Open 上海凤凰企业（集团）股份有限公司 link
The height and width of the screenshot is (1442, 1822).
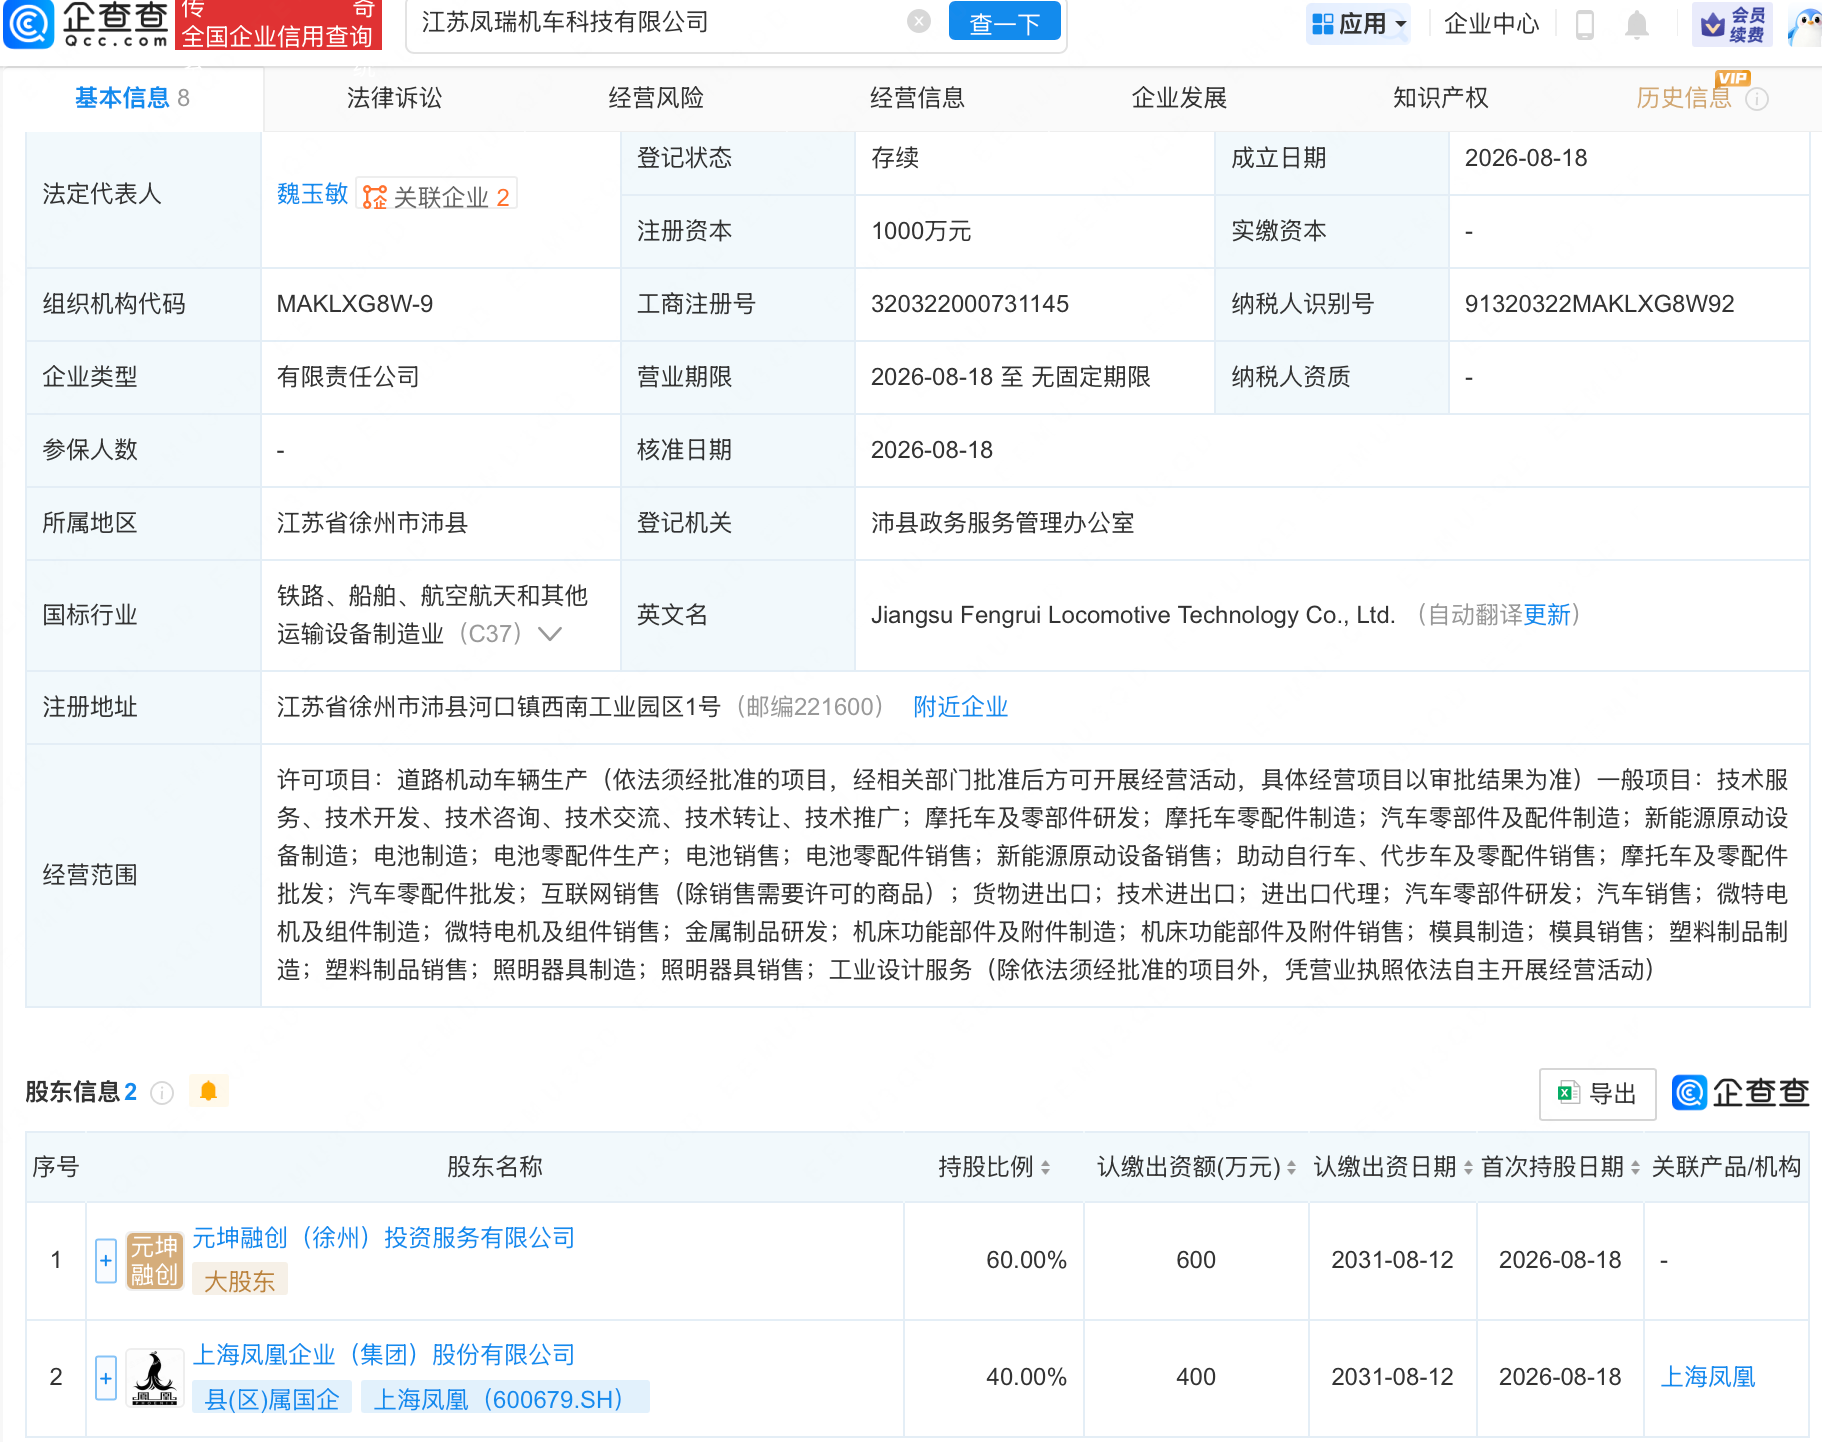click(x=384, y=1355)
